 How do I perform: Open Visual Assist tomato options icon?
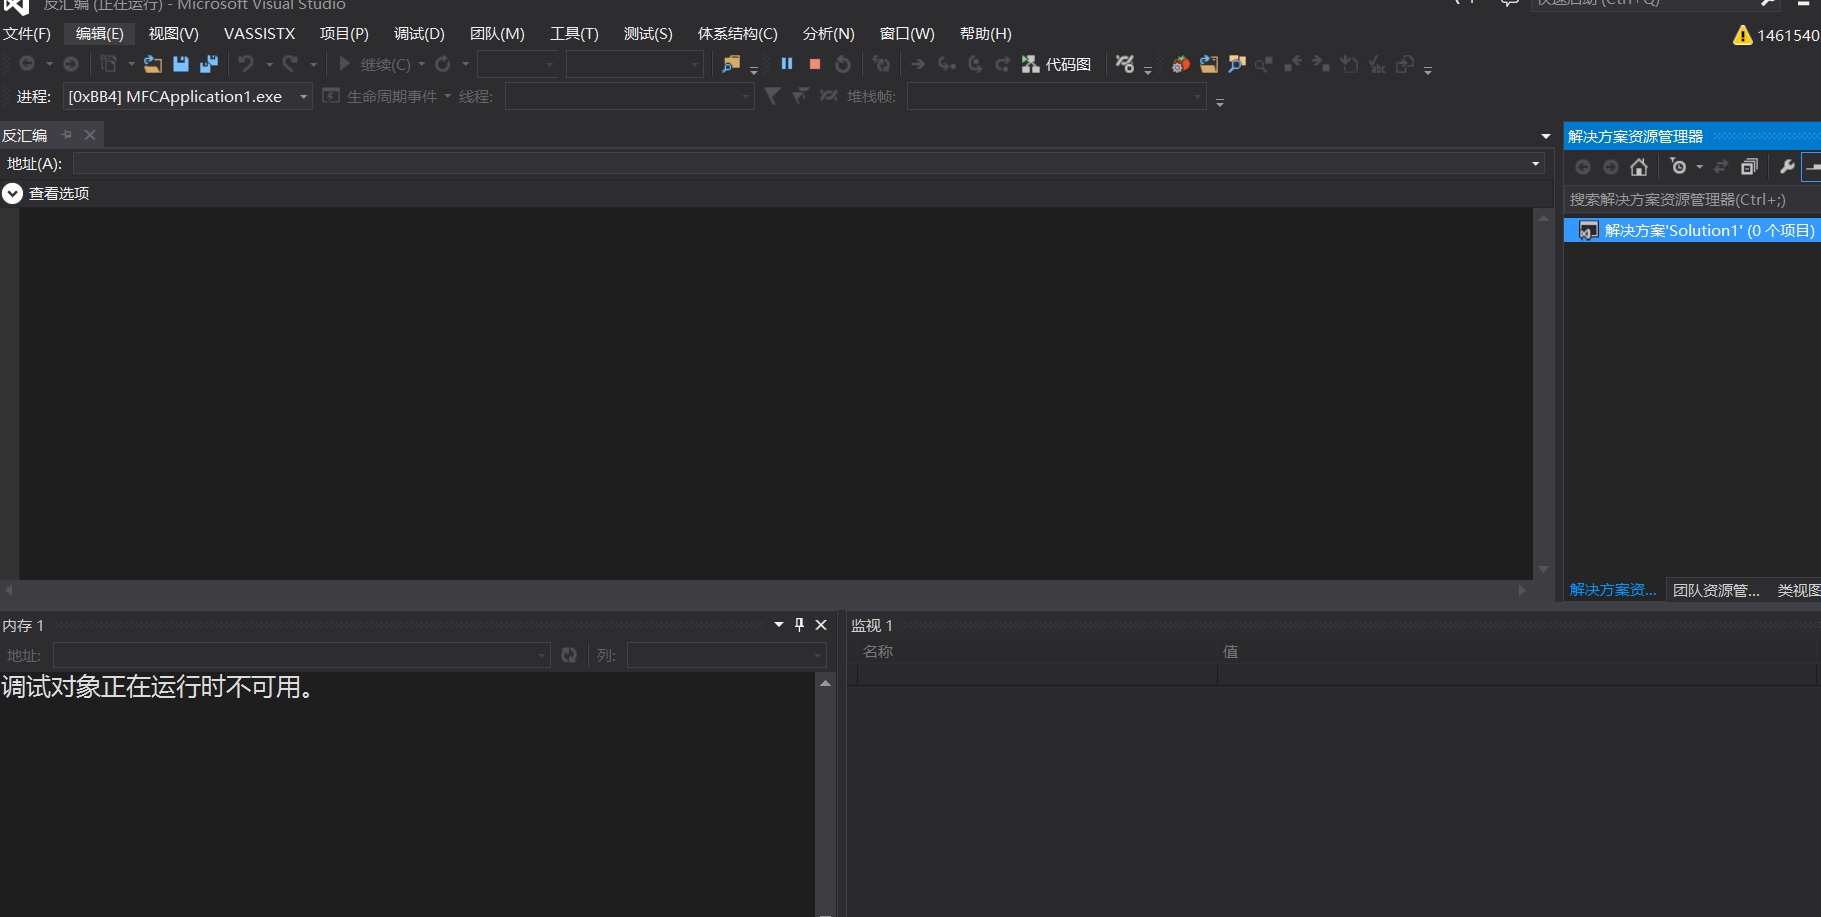point(1181,64)
